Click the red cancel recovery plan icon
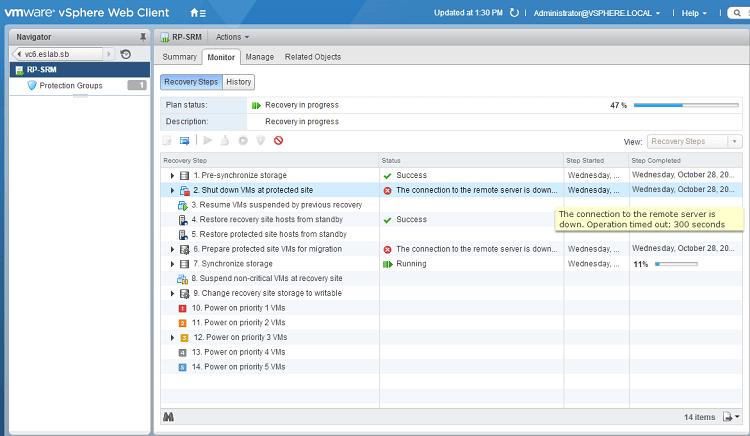This screenshot has height=436, width=750. click(x=279, y=141)
